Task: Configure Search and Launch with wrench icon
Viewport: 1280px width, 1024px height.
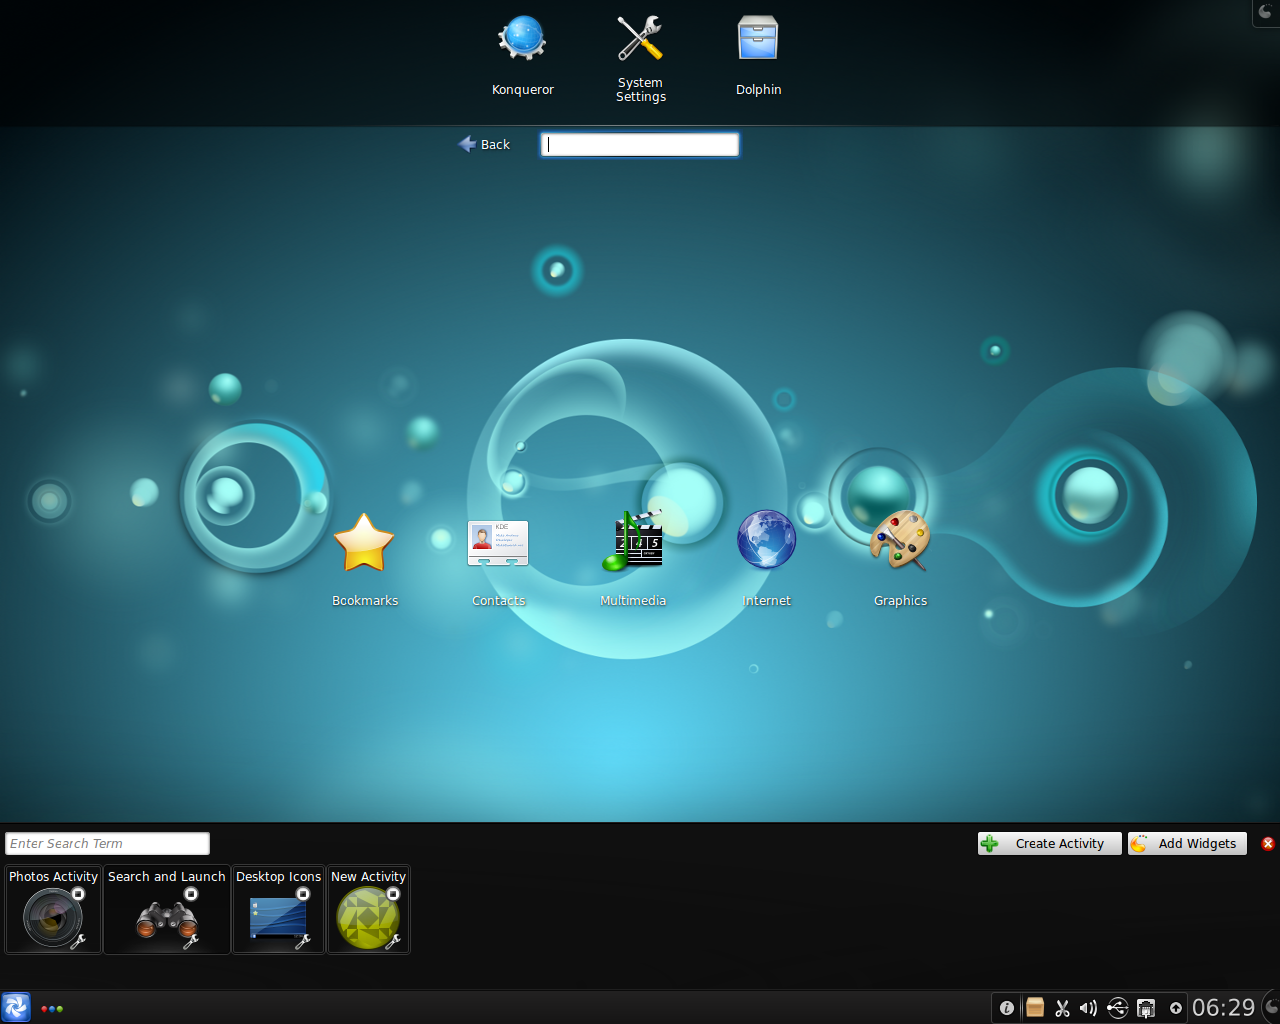Action: (191, 941)
